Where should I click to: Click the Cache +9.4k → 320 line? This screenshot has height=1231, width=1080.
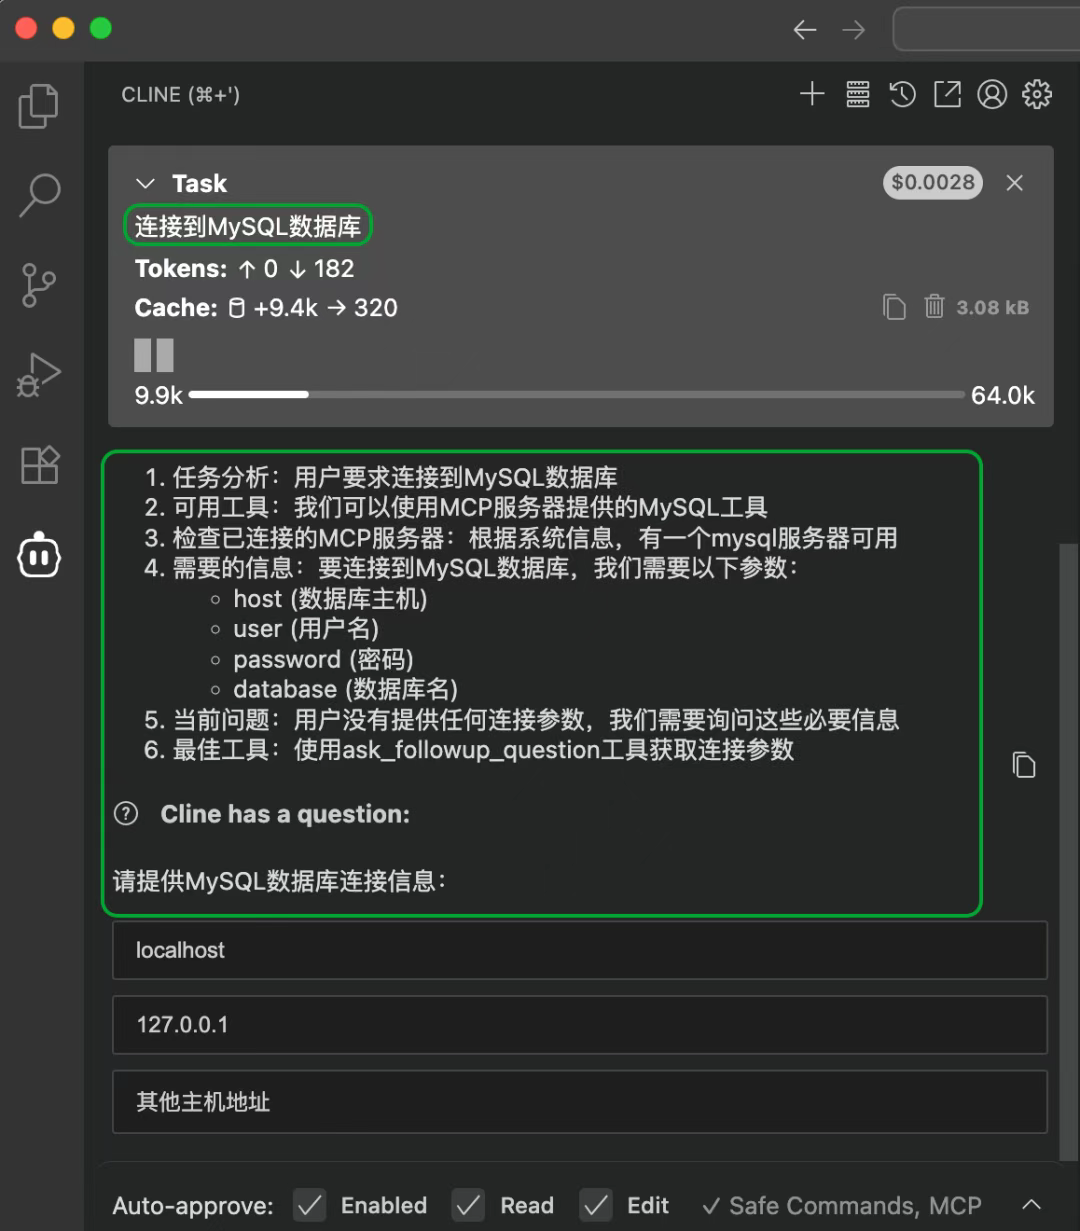(x=266, y=307)
